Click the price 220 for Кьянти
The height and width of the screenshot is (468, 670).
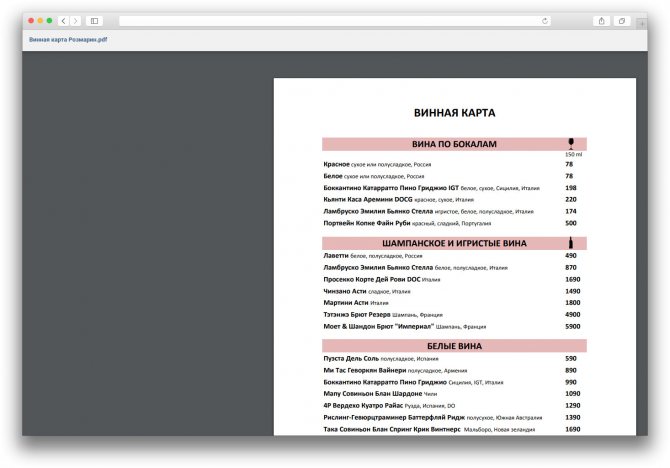coord(571,200)
